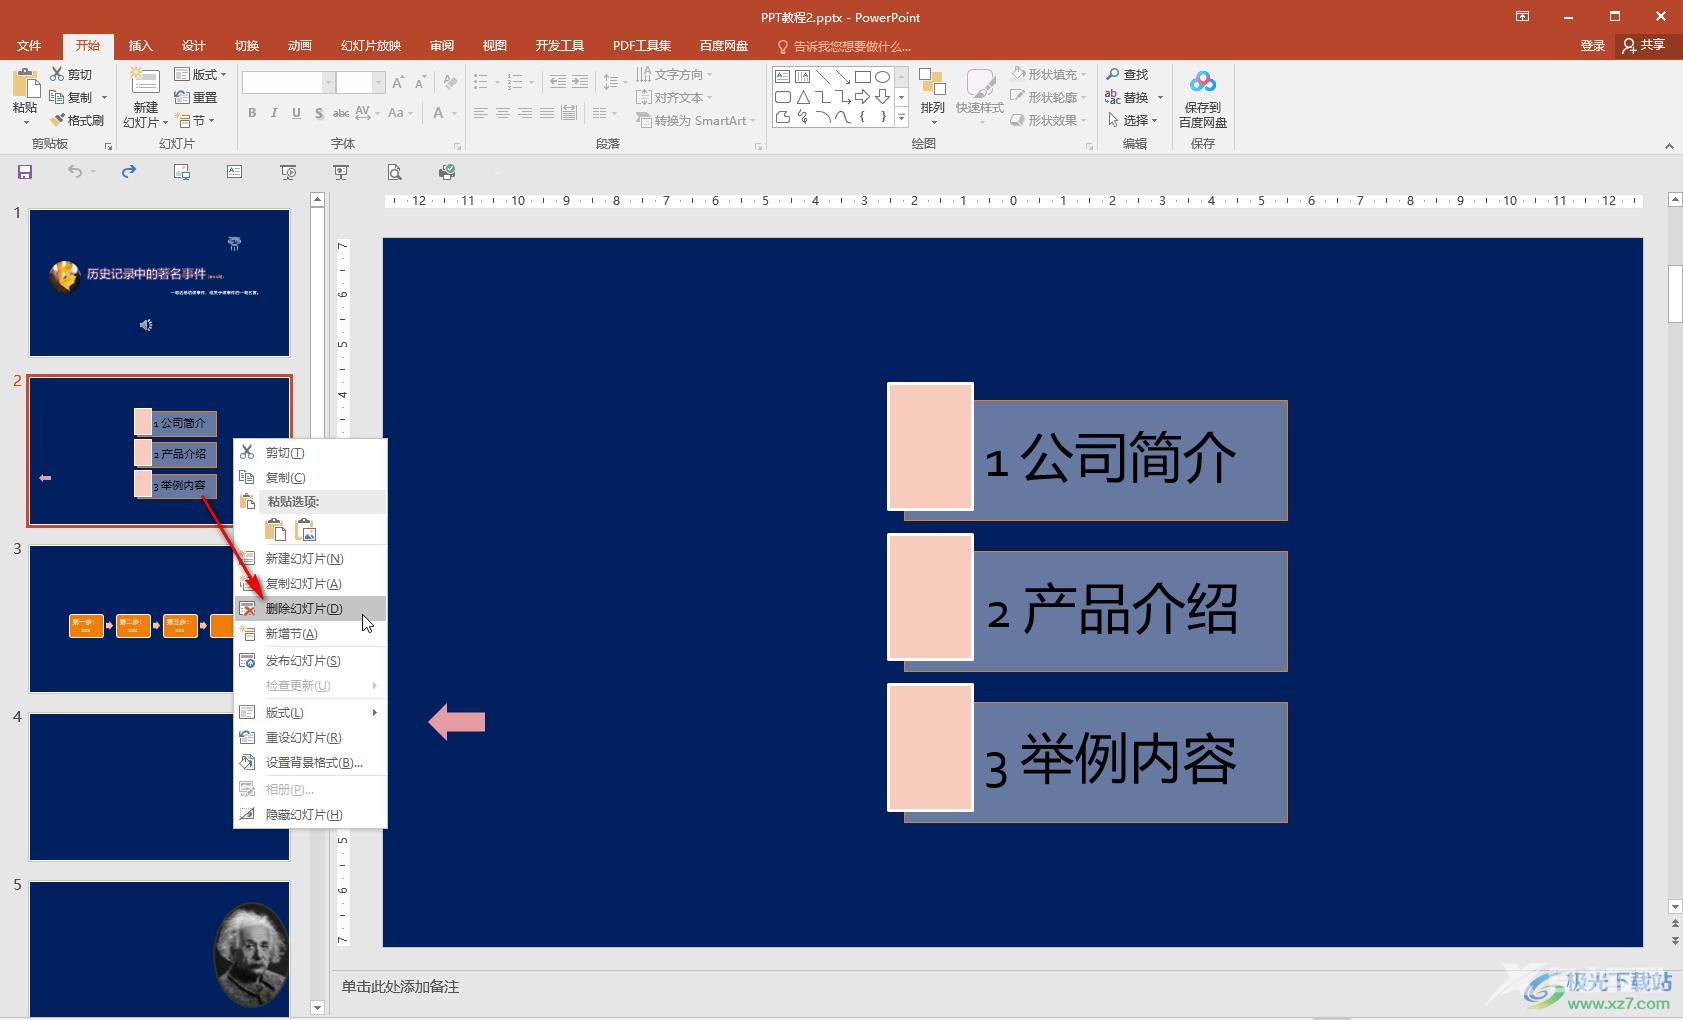1683x1020 pixels.
Task: Expand the shapes gallery more button
Action: click(901, 118)
